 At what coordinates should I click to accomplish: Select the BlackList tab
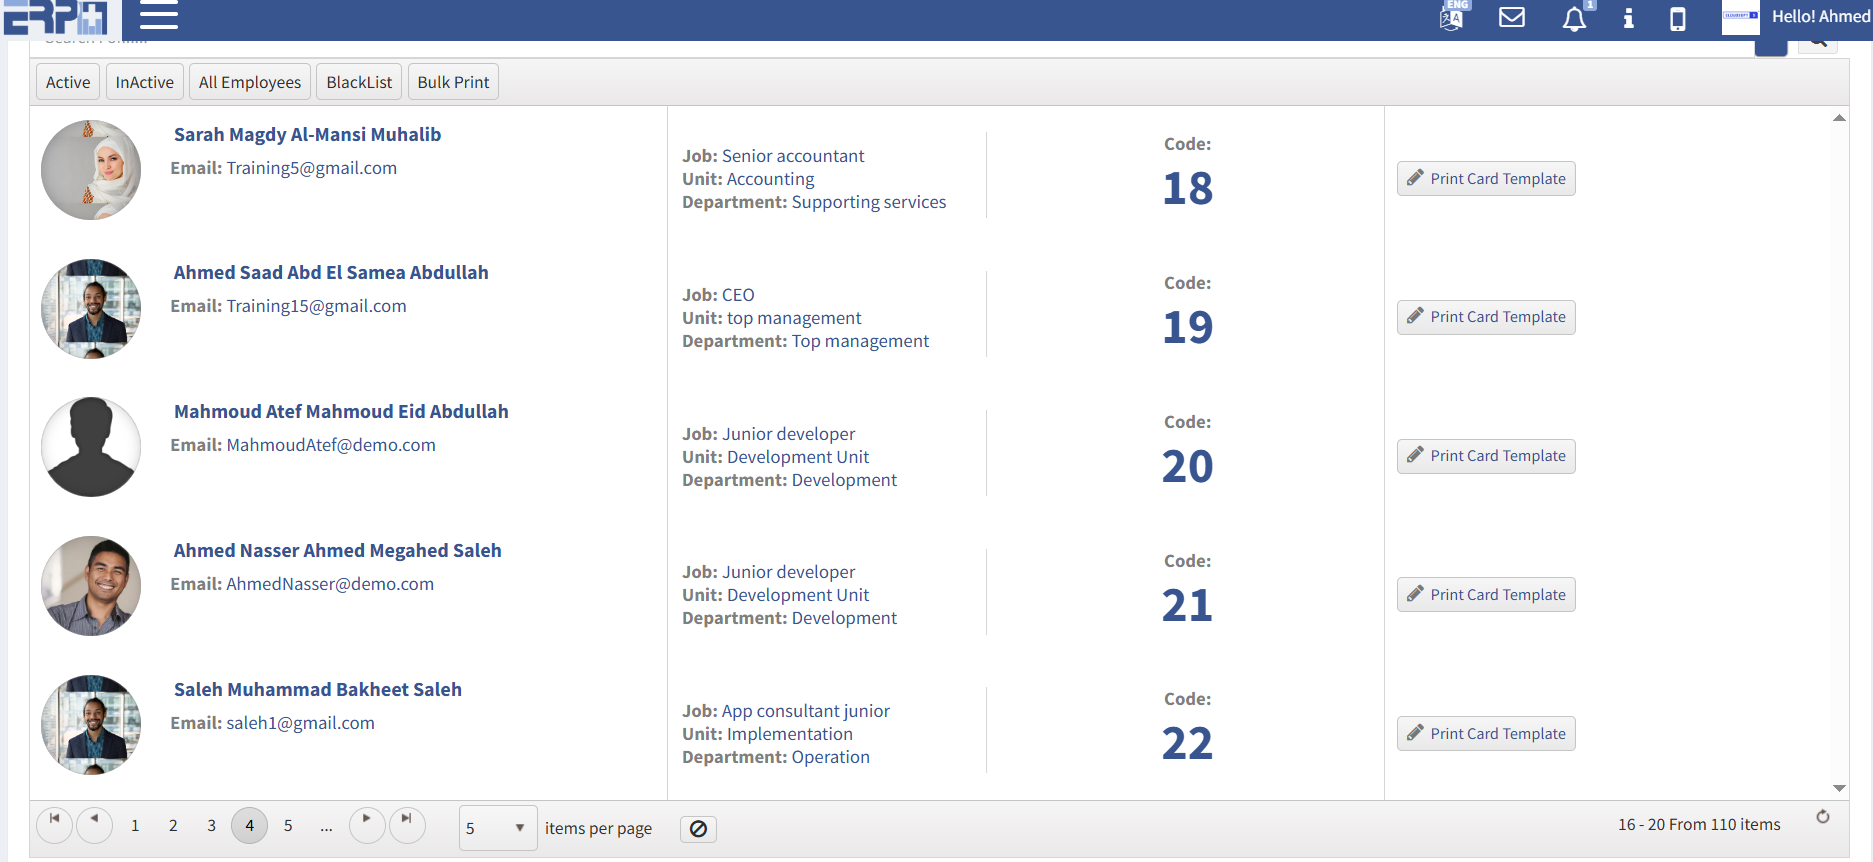pyautogui.click(x=359, y=82)
